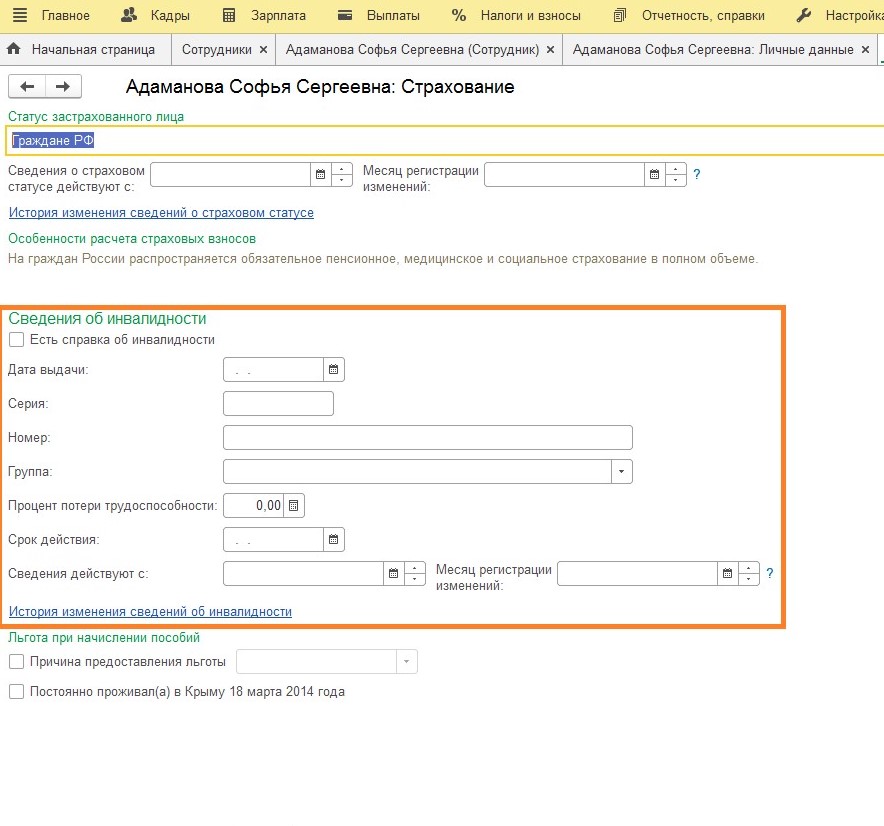Check Причина предоставления льготы checkbox
884x826 pixels.
pos(16,661)
